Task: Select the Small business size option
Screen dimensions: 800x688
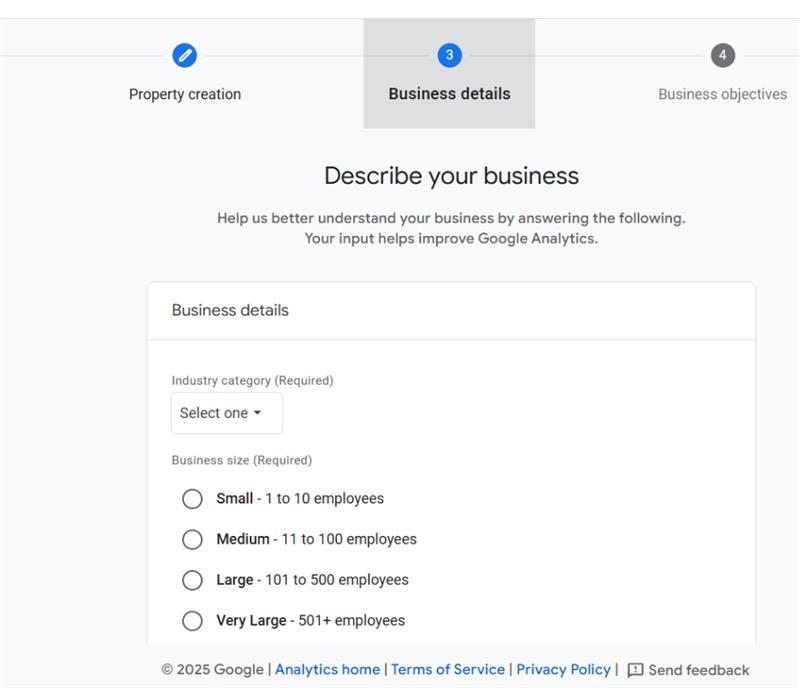Action: point(192,498)
